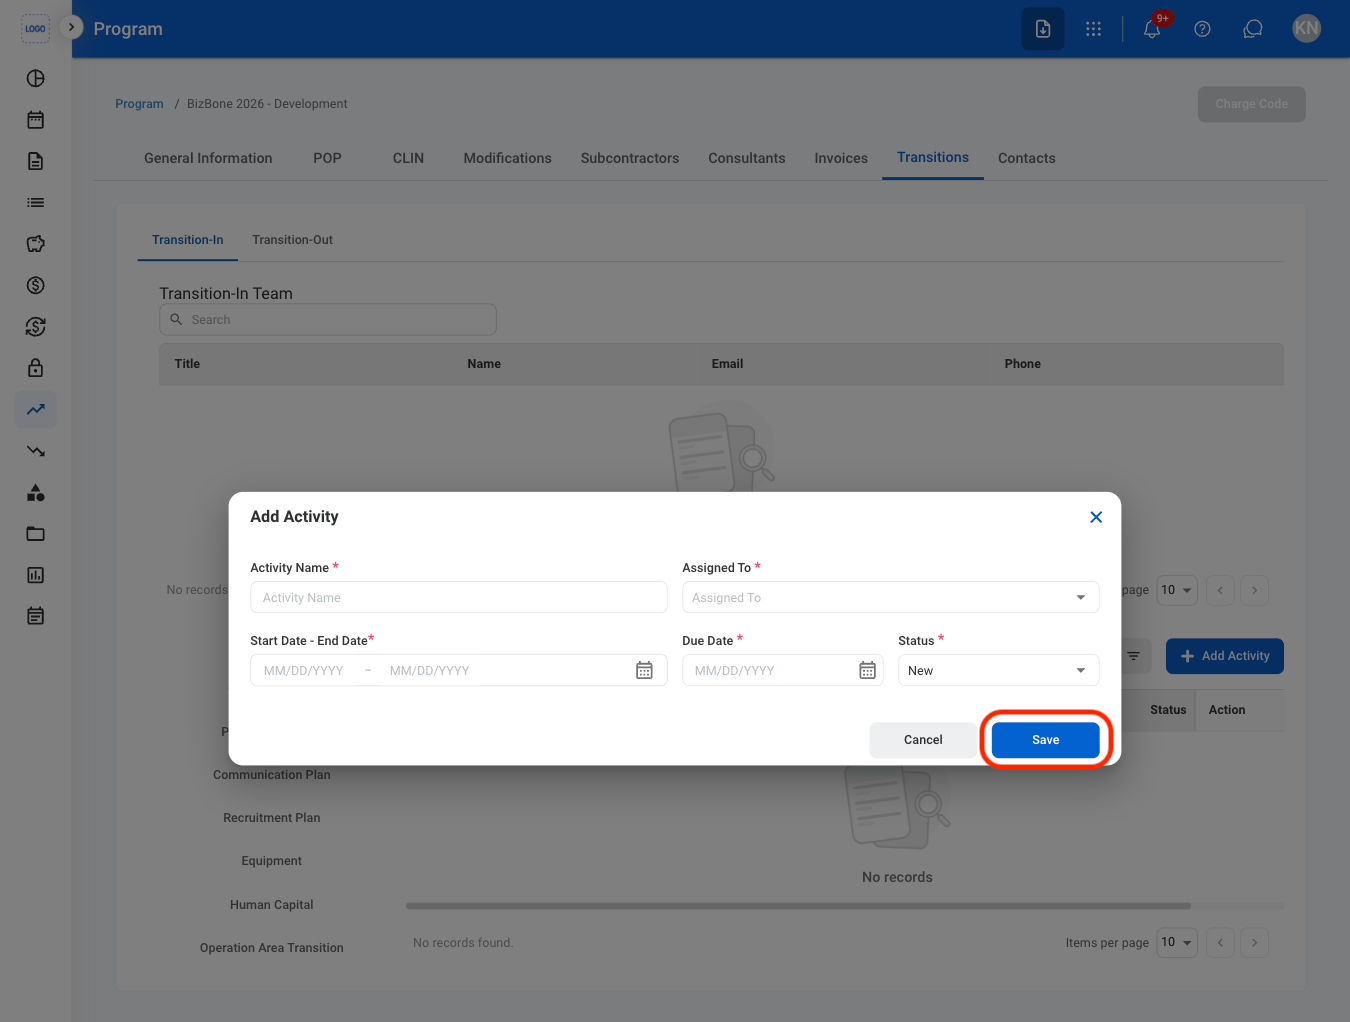Click the filter icon beside Add Activity
Image resolution: width=1350 pixels, height=1022 pixels.
pos(1133,656)
